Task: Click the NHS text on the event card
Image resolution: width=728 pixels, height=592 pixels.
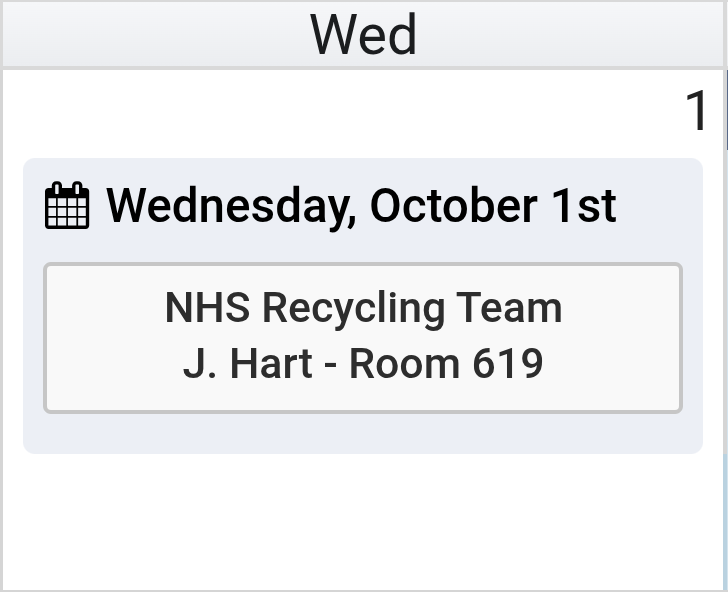Action: click(x=207, y=308)
